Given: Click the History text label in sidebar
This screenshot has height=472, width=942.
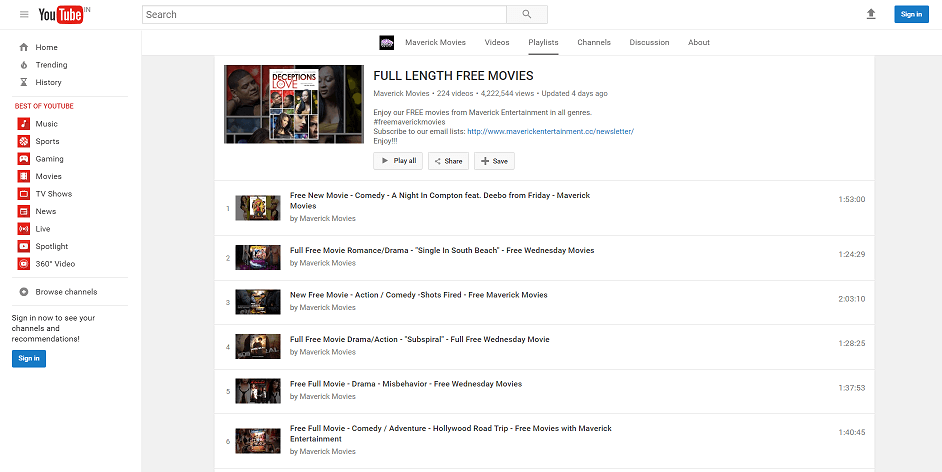Looking at the screenshot, I should coord(48,82).
